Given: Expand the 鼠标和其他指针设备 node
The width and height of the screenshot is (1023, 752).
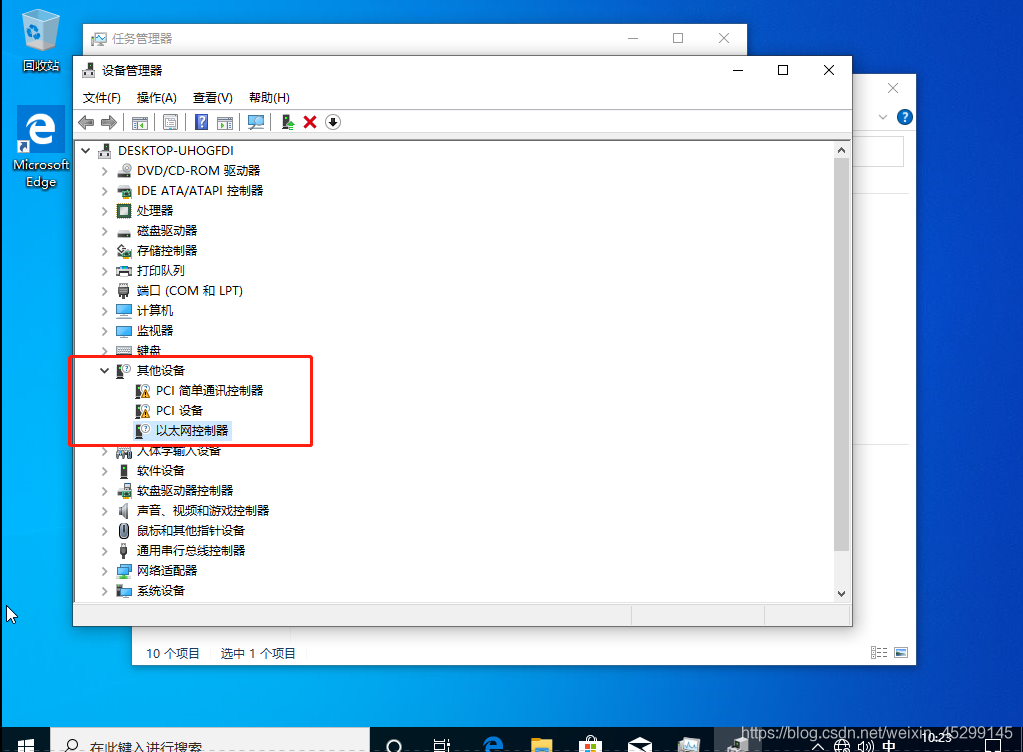Looking at the screenshot, I should coord(104,531).
